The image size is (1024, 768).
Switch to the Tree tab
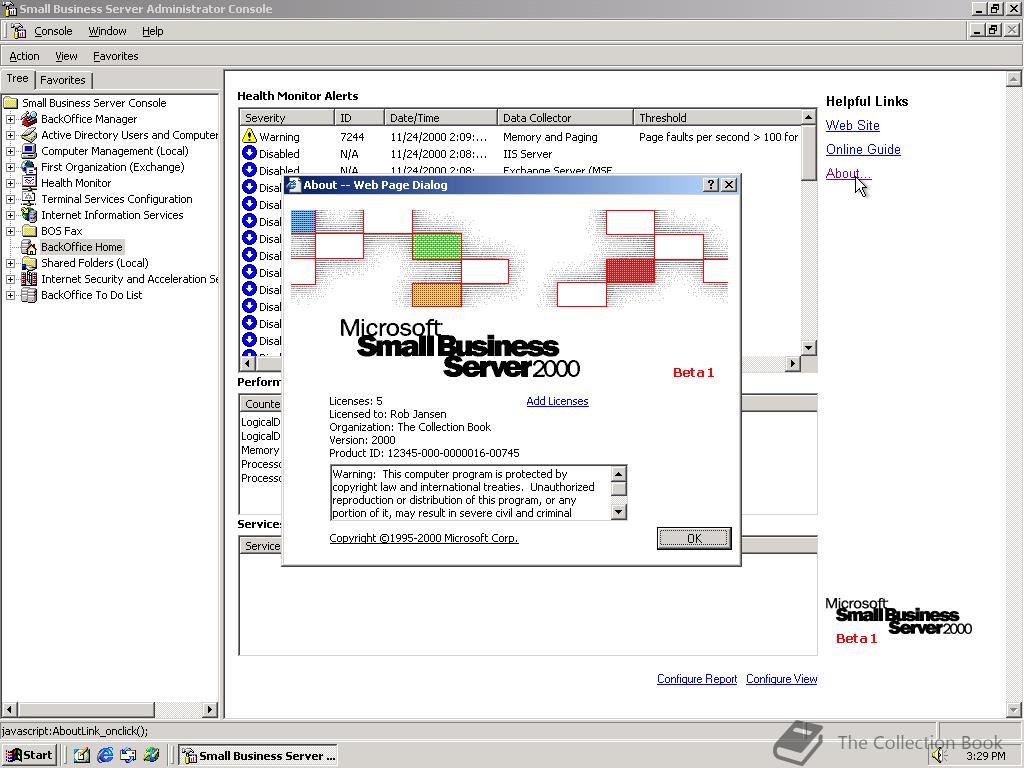point(18,78)
